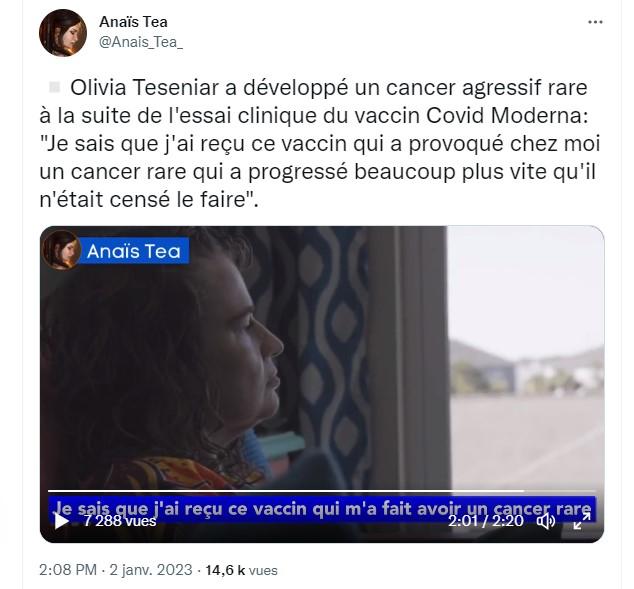Viewport: 634px width, 589px height.
Task: Click the Anaïs Tea profile avatar
Action: 63,33
